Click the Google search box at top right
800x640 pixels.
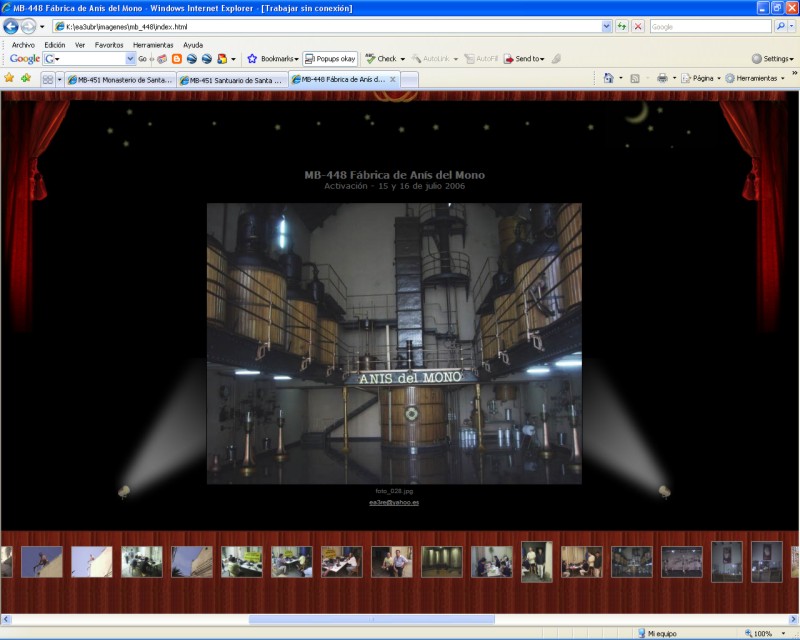pos(710,27)
